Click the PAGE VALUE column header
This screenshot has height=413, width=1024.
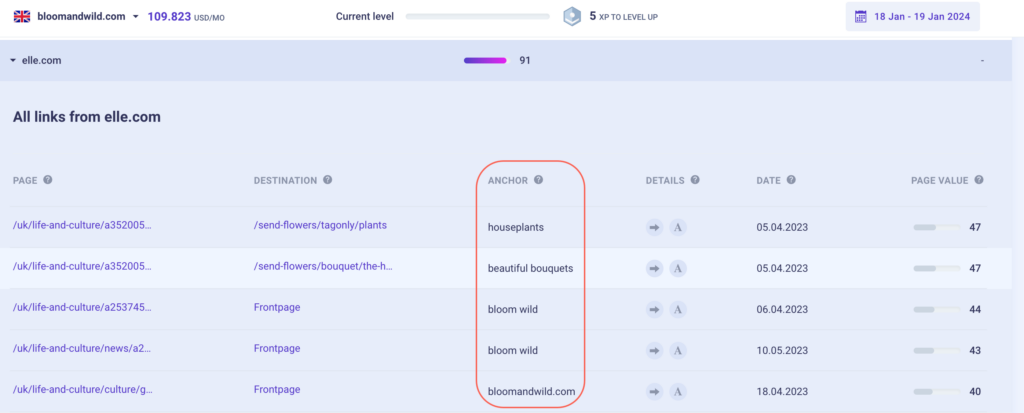click(x=940, y=180)
